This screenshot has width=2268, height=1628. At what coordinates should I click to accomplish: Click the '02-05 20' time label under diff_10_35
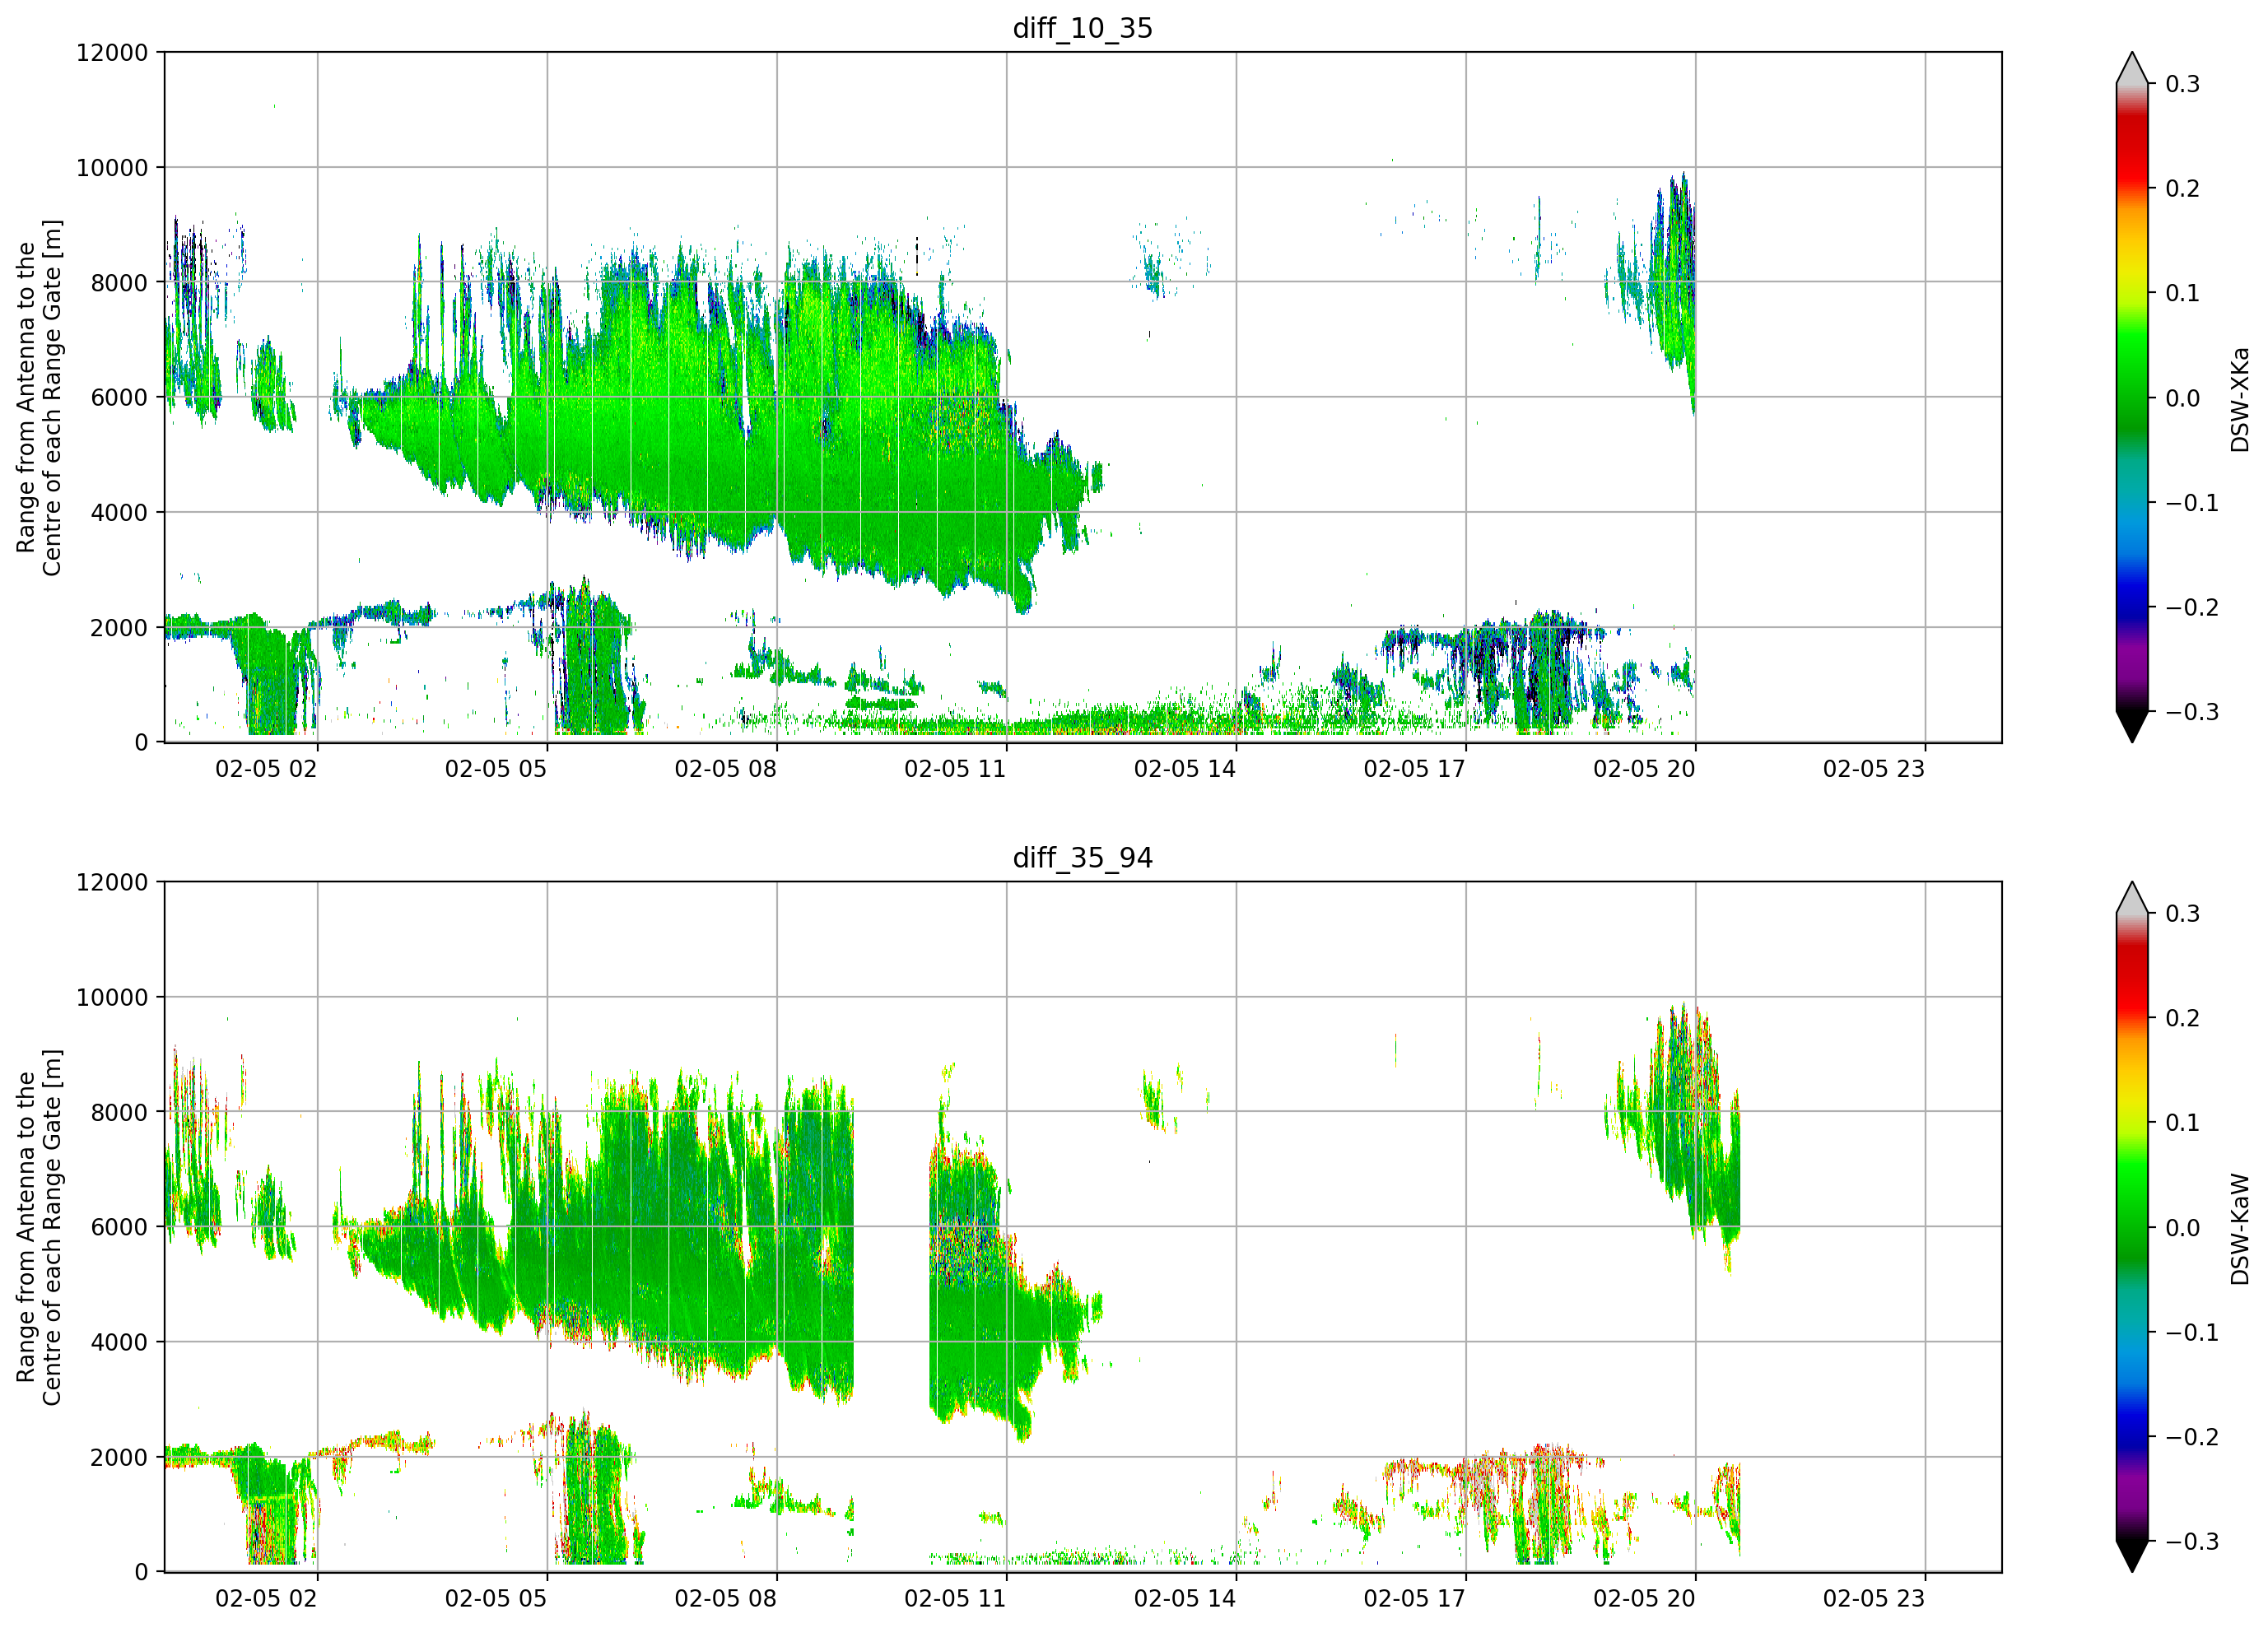tap(1644, 769)
